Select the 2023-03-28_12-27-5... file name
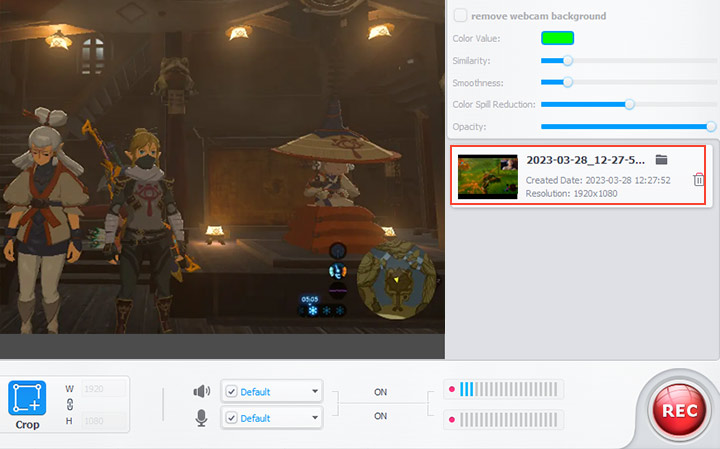The height and width of the screenshot is (449, 720). pos(585,160)
